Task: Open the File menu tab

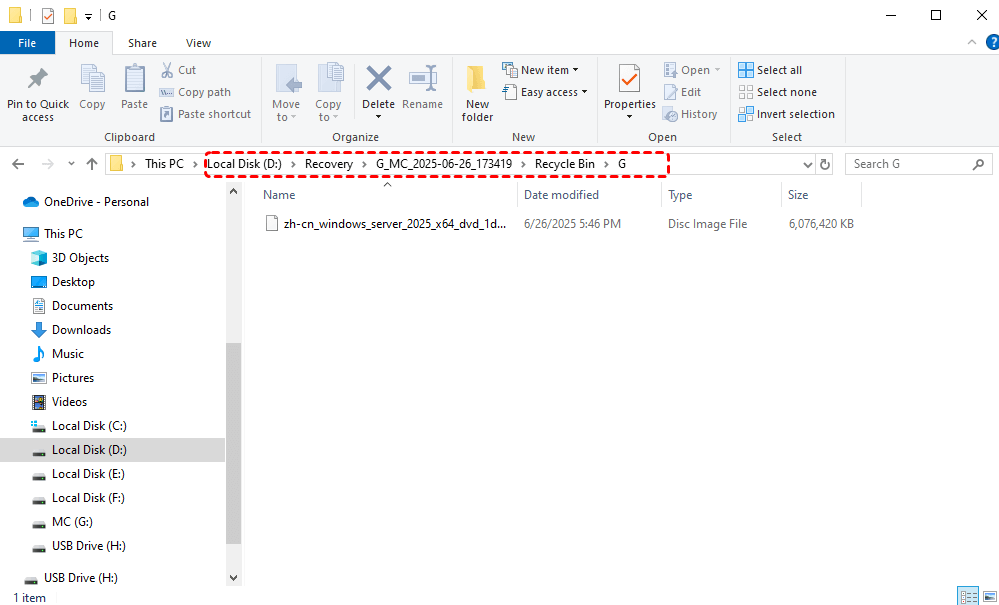Action: 27,43
